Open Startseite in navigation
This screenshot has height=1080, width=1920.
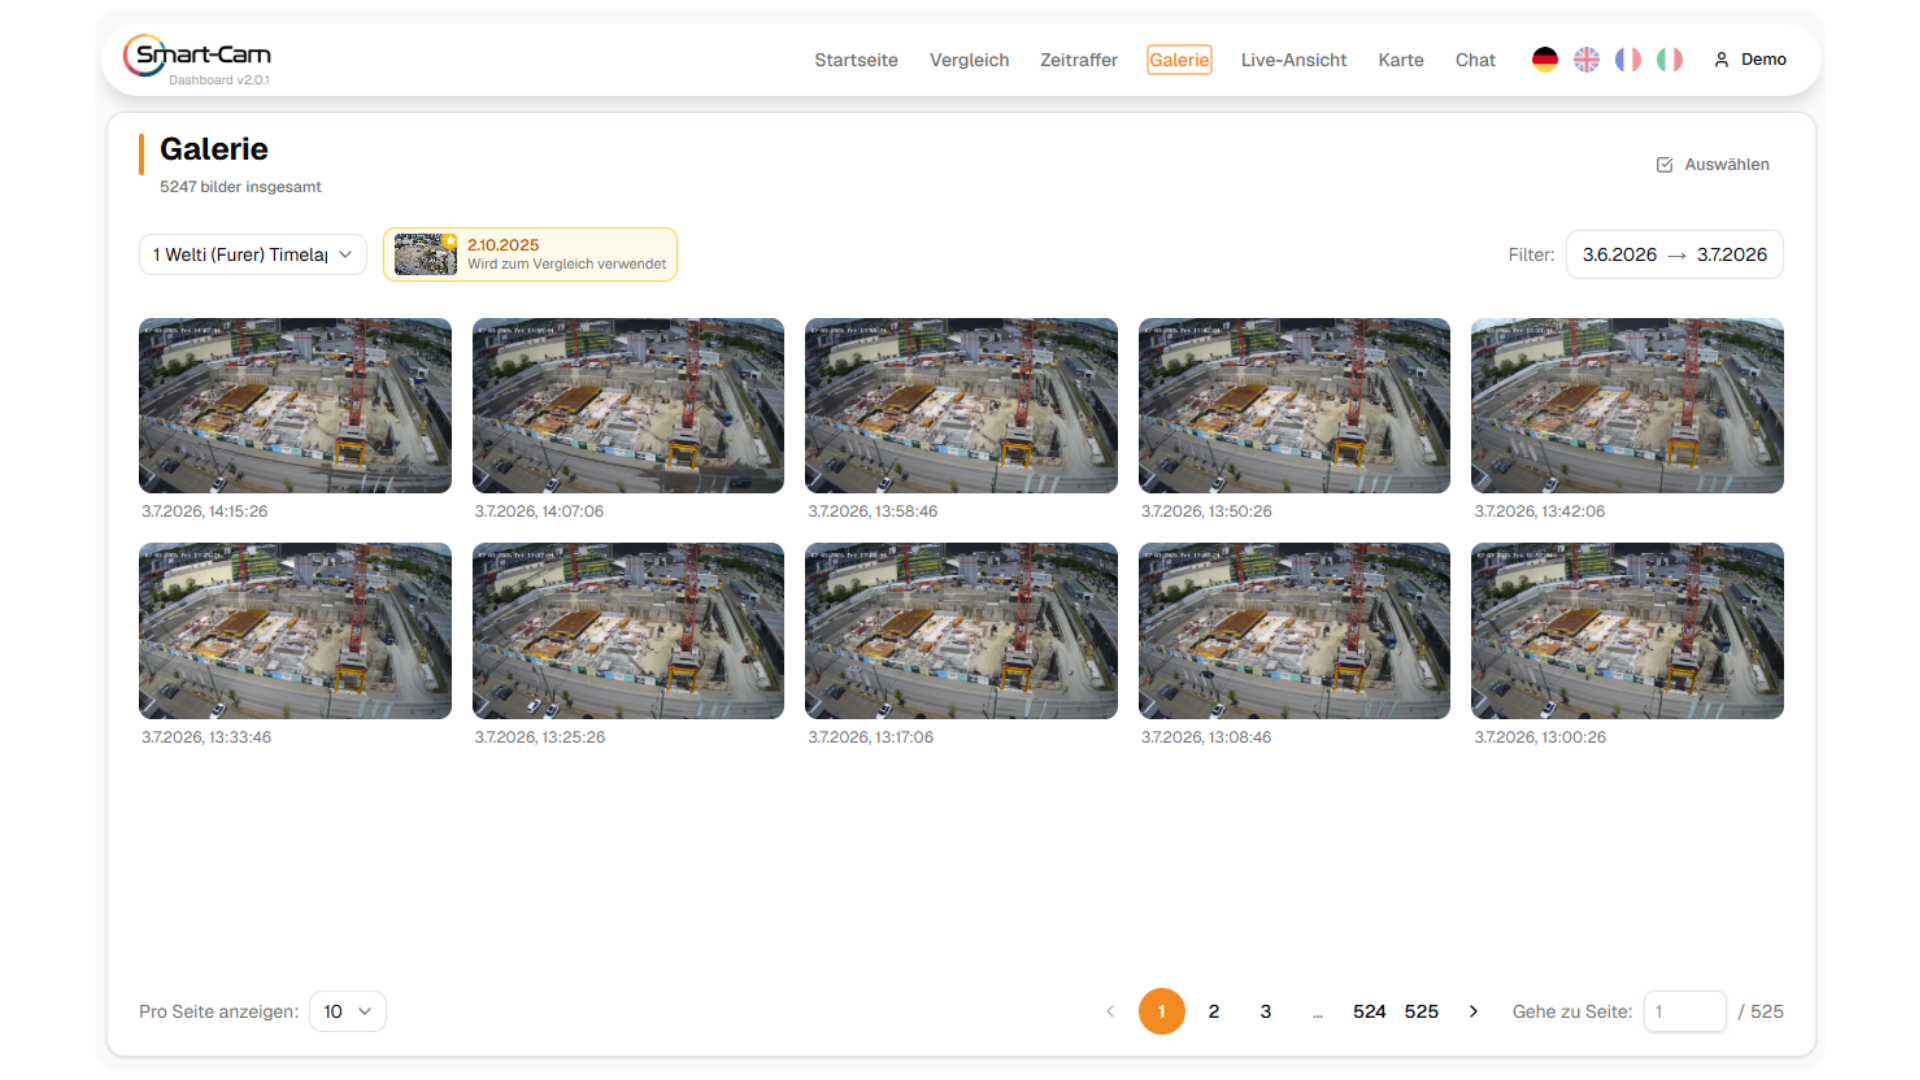[x=856, y=60]
